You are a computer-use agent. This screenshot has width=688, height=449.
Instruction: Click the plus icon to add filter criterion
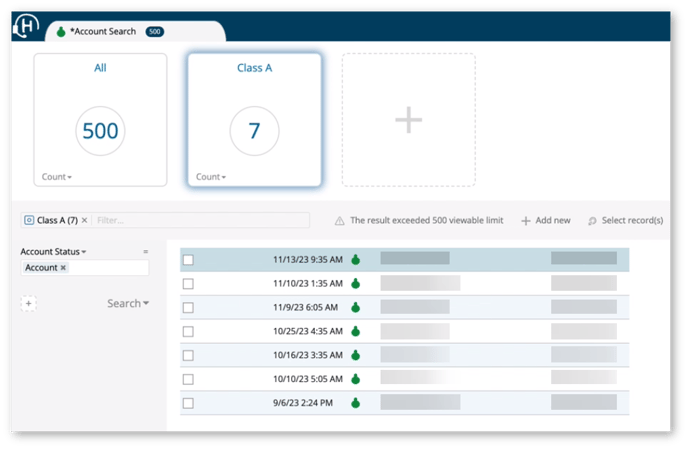[x=28, y=303]
